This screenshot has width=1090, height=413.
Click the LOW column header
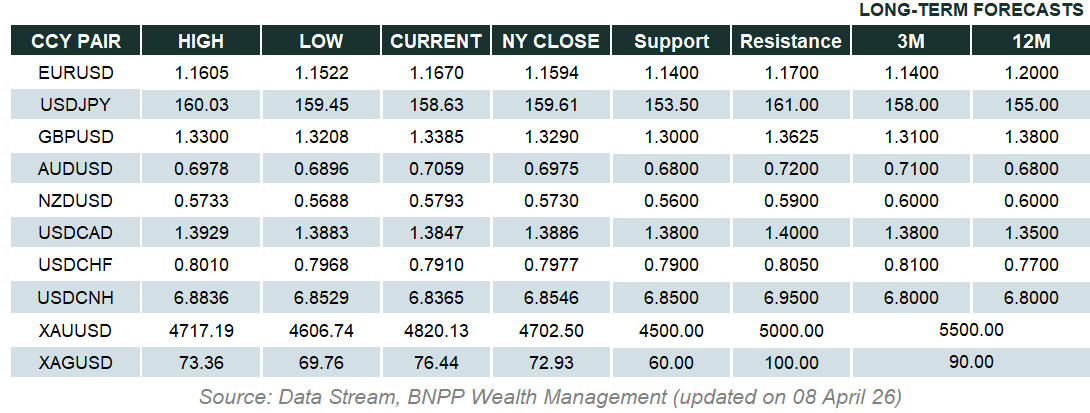point(321,41)
